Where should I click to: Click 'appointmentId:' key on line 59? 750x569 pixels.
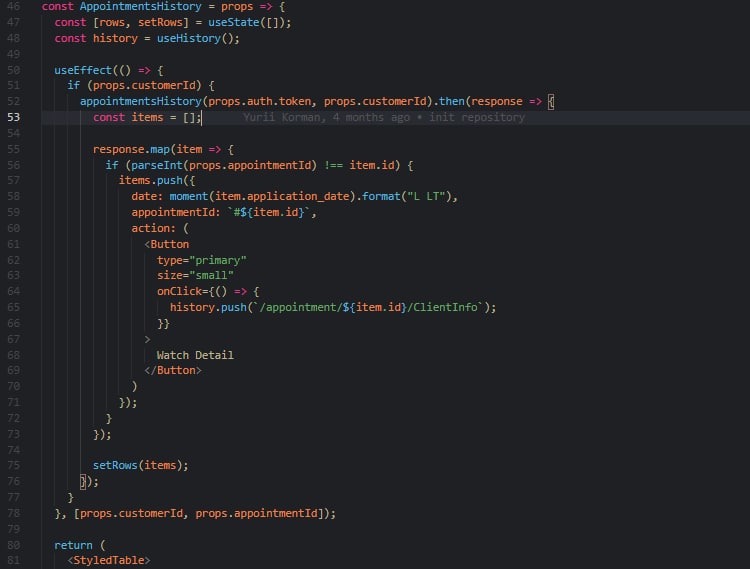pyautogui.click(x=176, y=212)
